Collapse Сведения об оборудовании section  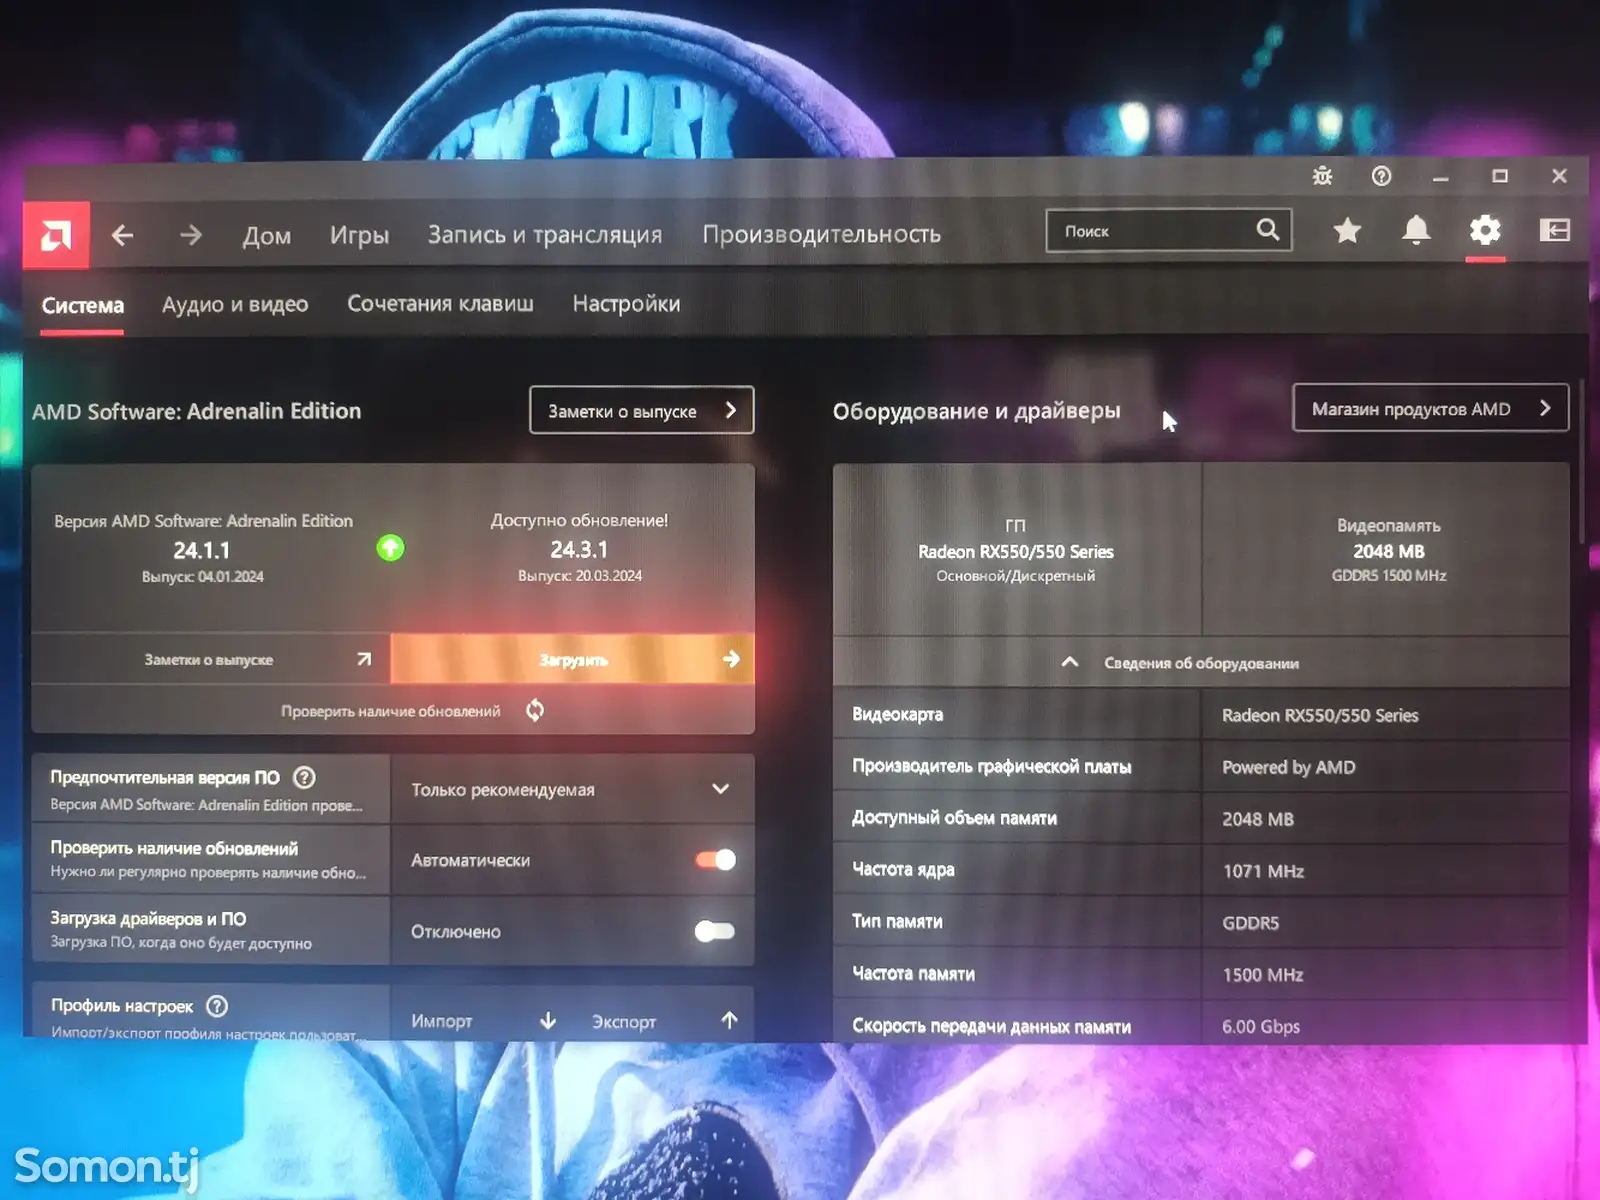(1201, 662)
